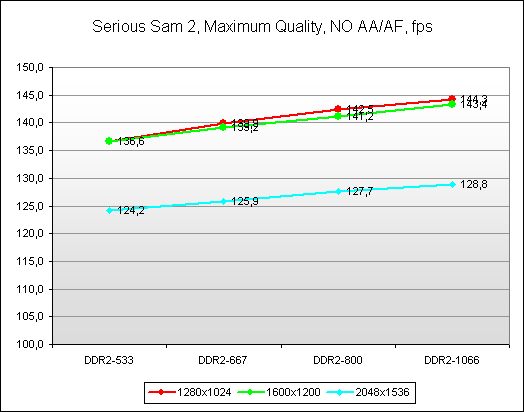Click the 150,0 y-axis label
Image resolution: width=524 pixels, height=412 pixels.
pos(30,67)
